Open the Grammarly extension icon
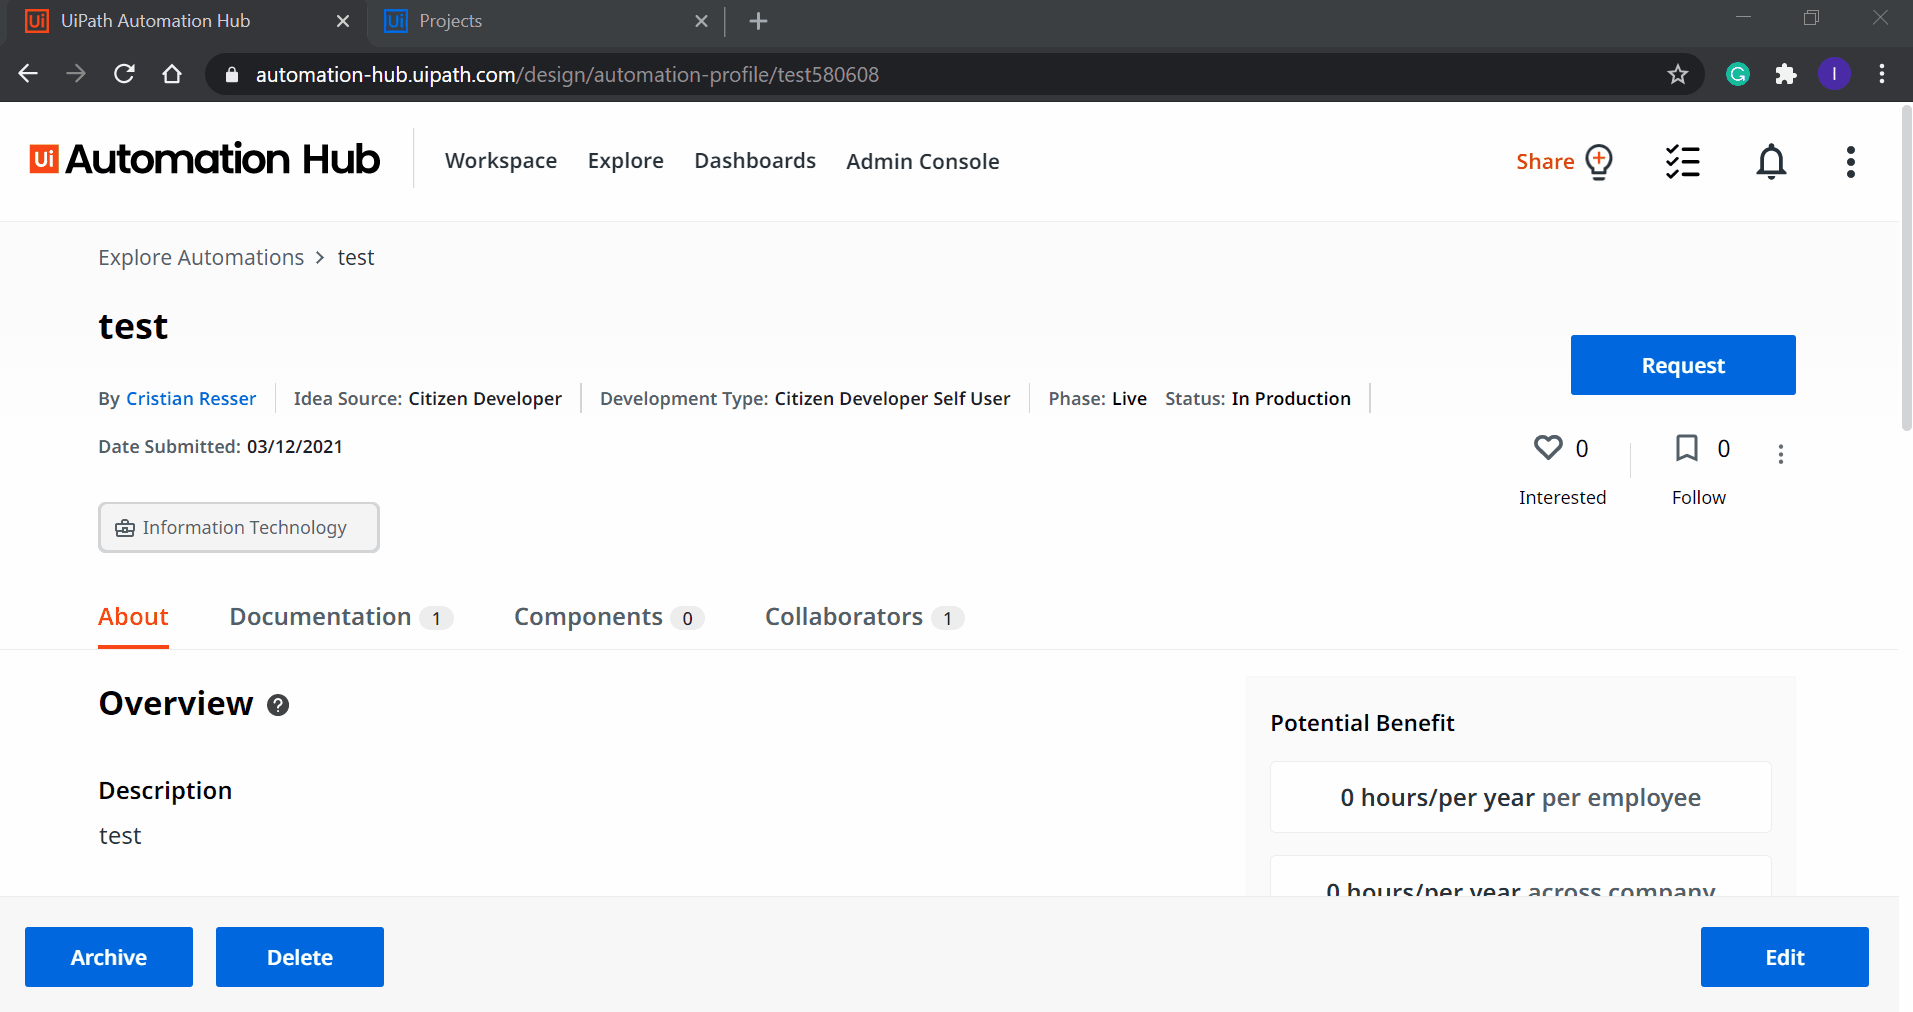The width and height of the screenshot is (1913, 1012). click(1738, 74)
